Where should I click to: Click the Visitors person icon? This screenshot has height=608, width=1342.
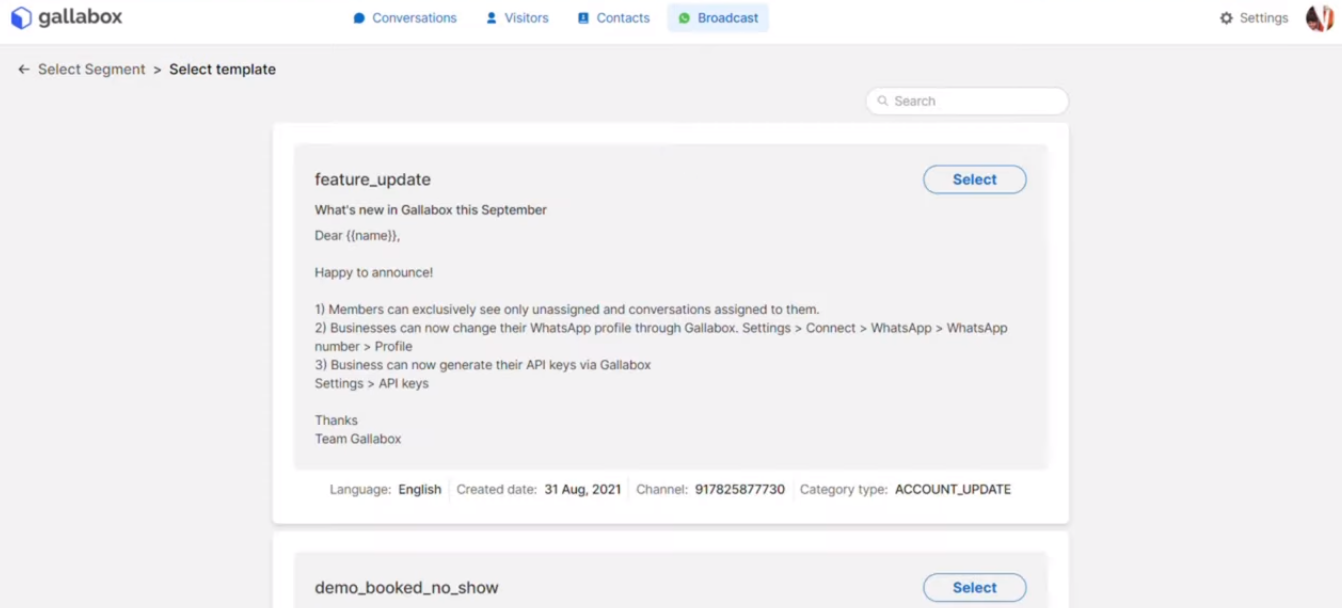click(491, 18)
